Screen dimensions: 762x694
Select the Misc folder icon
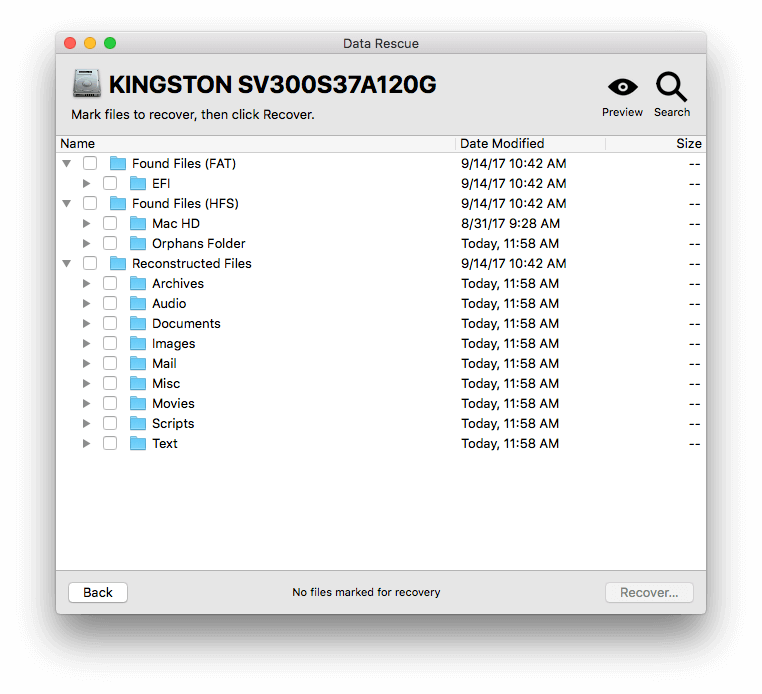[x=138, y=383]
